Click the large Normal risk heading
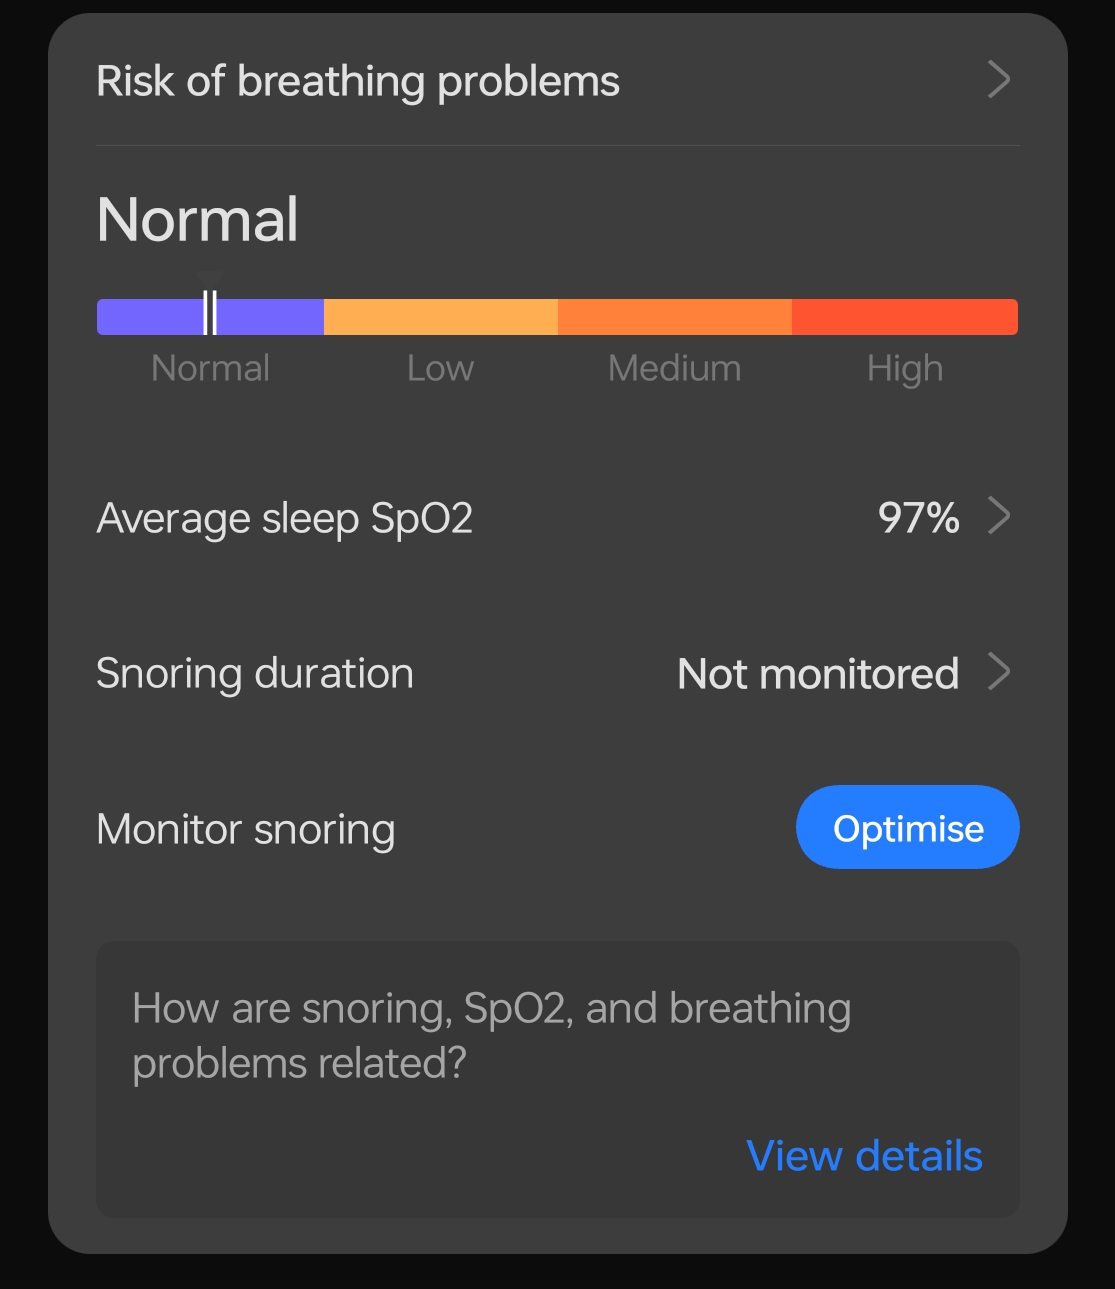The width and height of the screenshot is (1115, 1289). click(198, 220)
